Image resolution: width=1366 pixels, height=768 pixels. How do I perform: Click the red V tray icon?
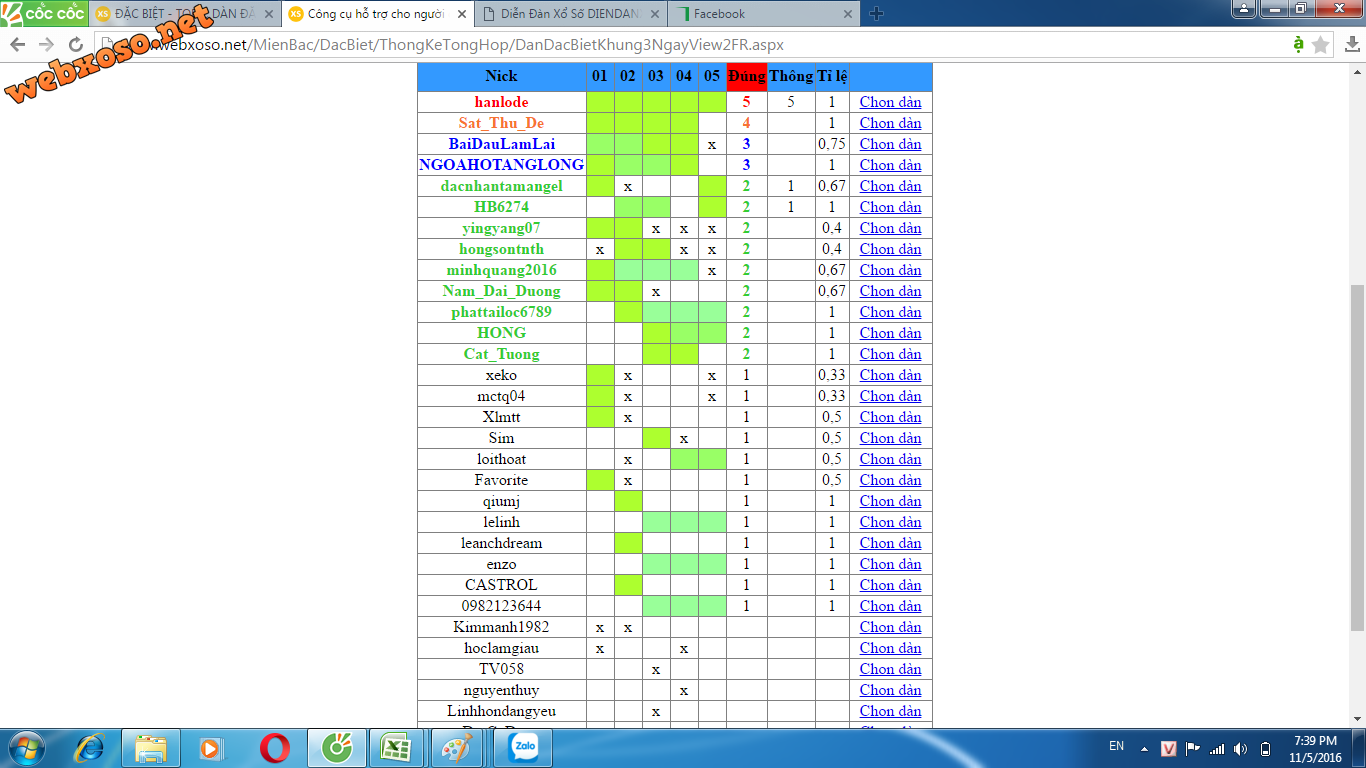[x=1169, y=748]
